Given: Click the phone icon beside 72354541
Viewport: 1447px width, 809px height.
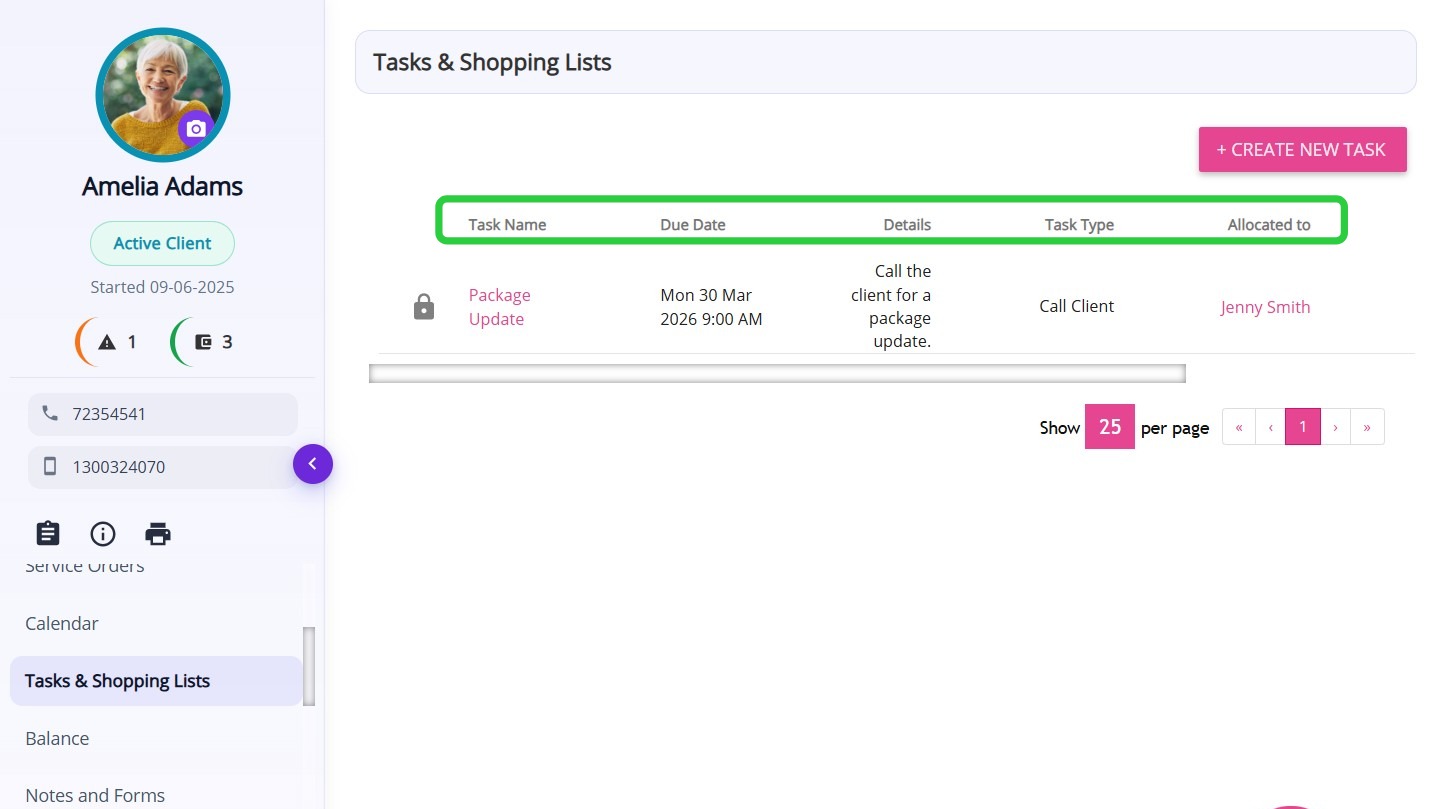Looking at the screenshot, I should (x=50, y=413).
